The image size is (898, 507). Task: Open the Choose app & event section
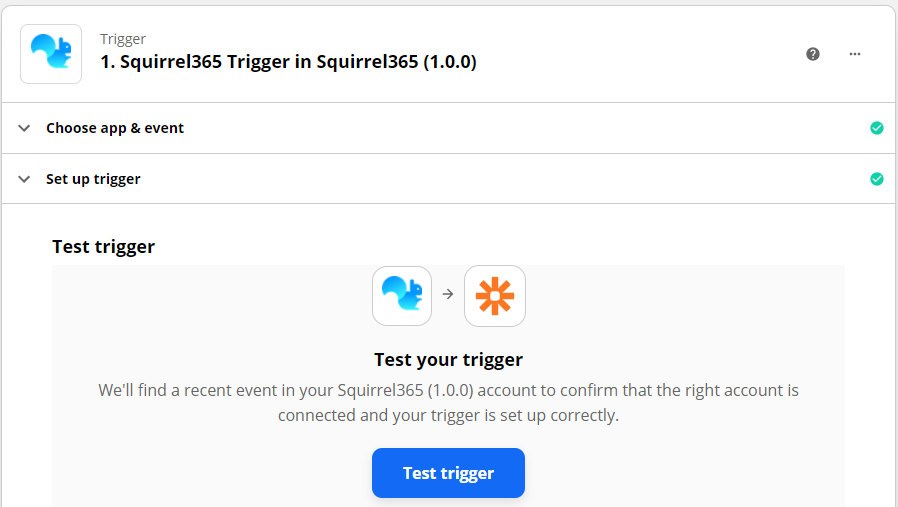click(x=448, y=128)
